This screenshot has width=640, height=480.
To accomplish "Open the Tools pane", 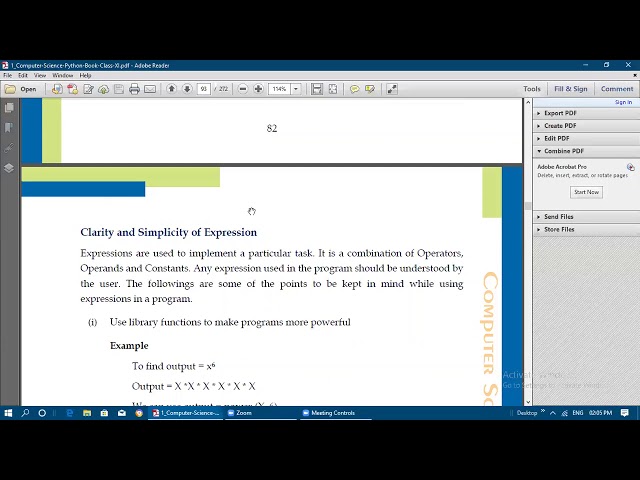I will coord(532,89).
